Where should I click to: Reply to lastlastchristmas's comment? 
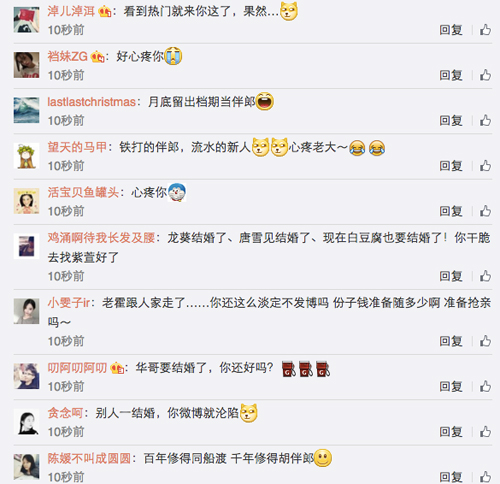[451, 121]
